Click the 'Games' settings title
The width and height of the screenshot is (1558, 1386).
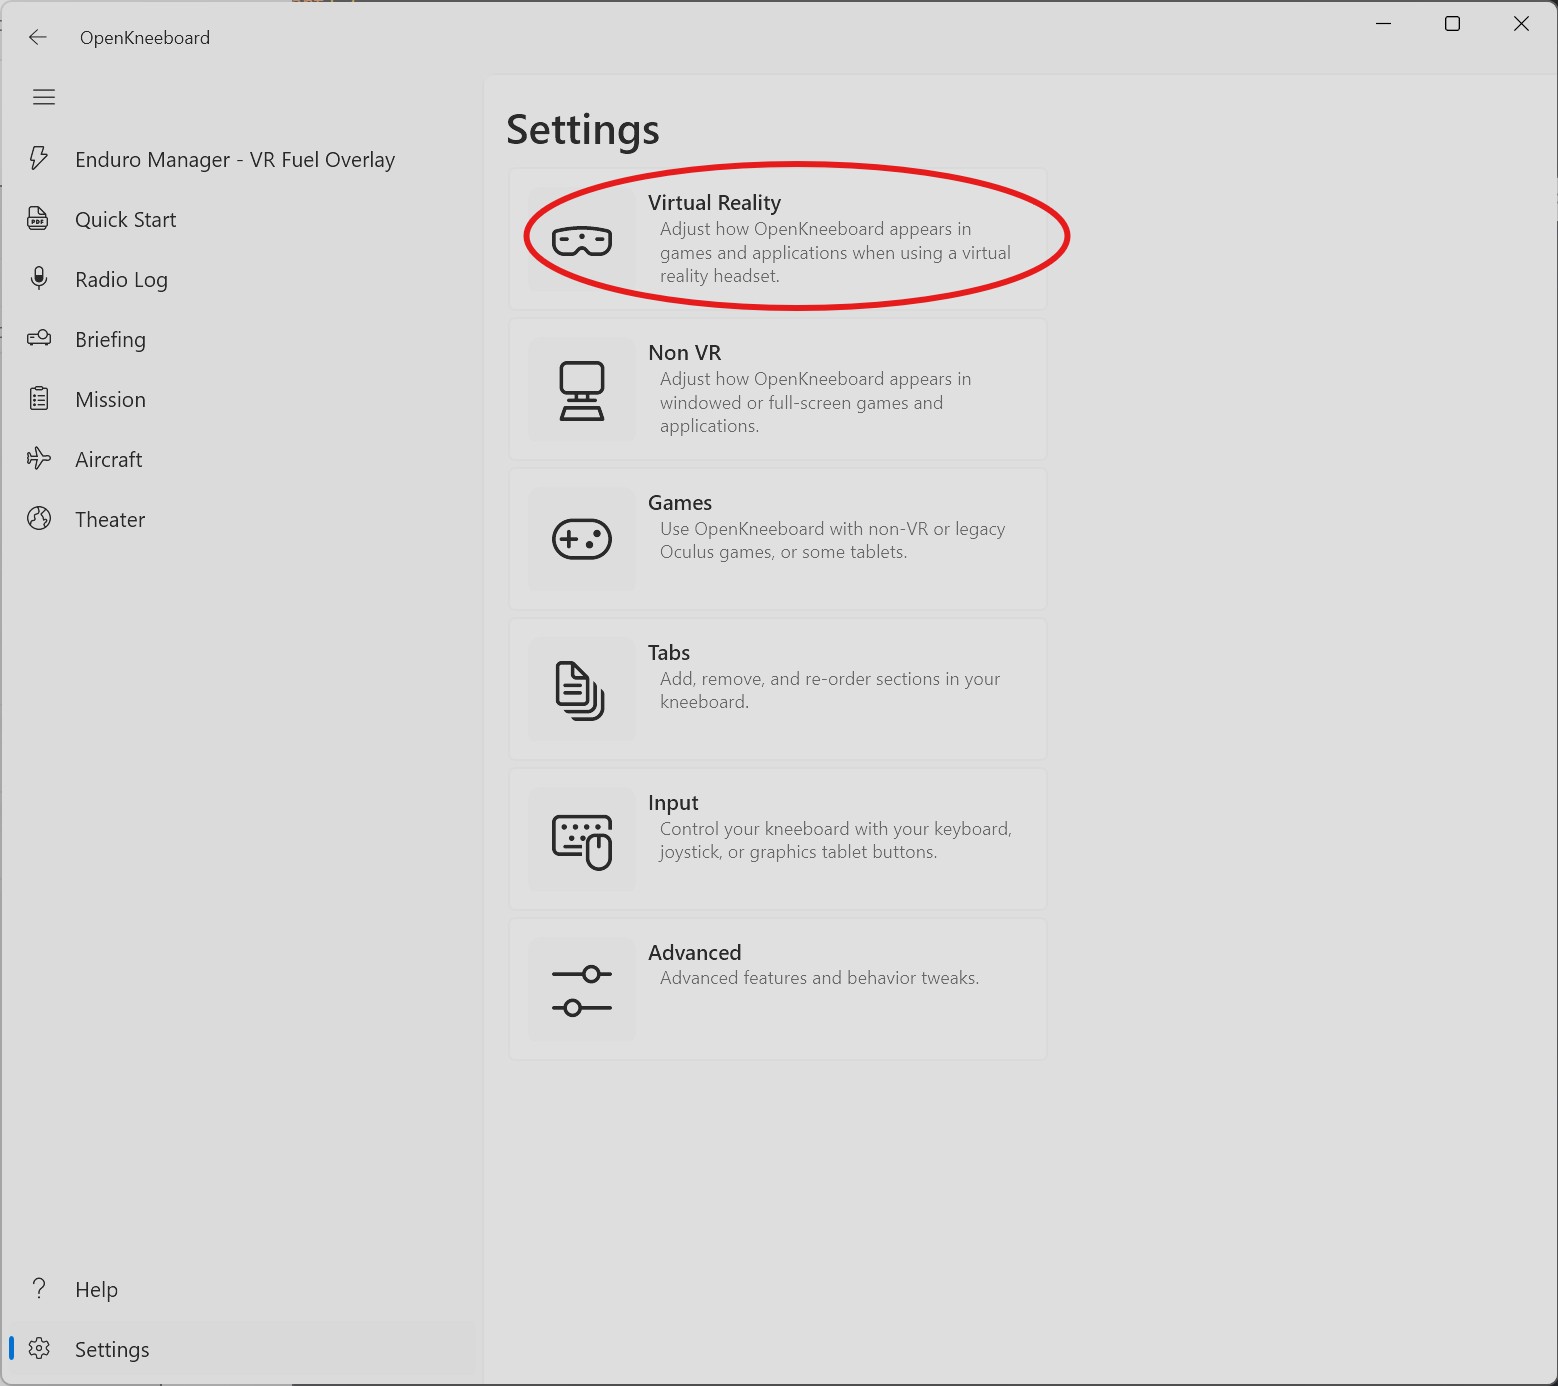(x=680, y=503)
